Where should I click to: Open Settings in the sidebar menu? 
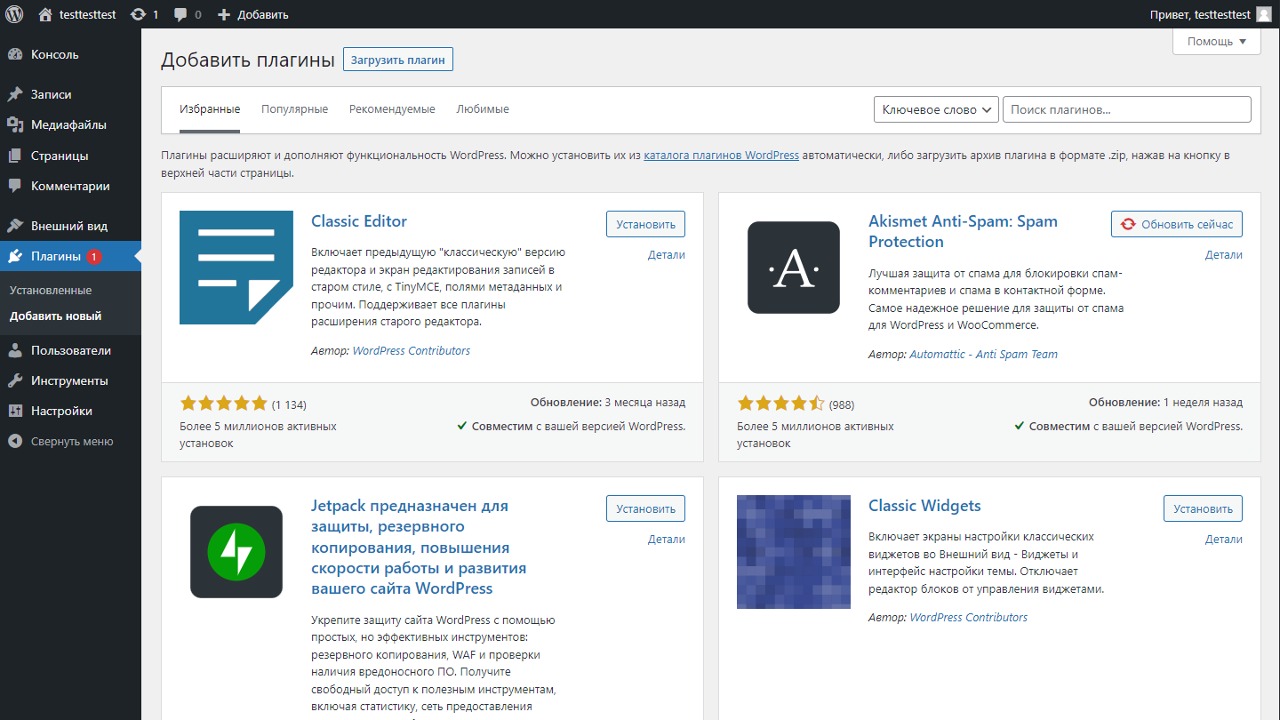tap(61, 411)
